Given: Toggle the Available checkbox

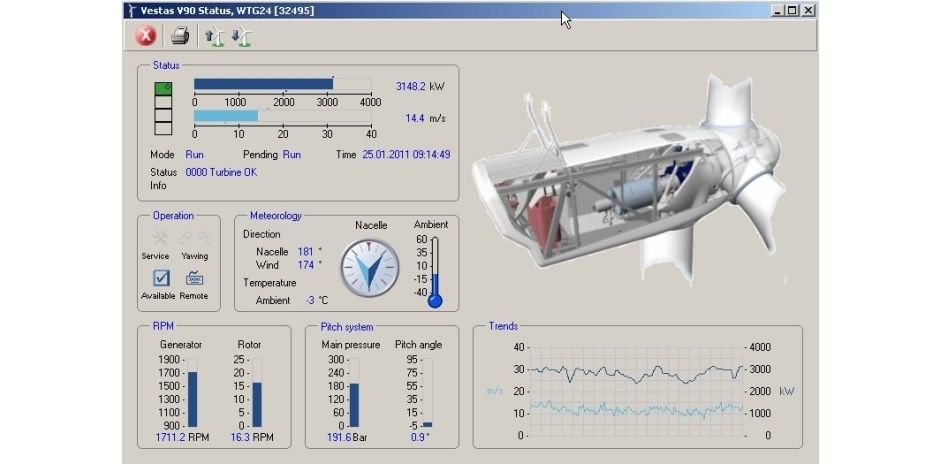Looking at the screenshot, I should [x=160, y=278].
